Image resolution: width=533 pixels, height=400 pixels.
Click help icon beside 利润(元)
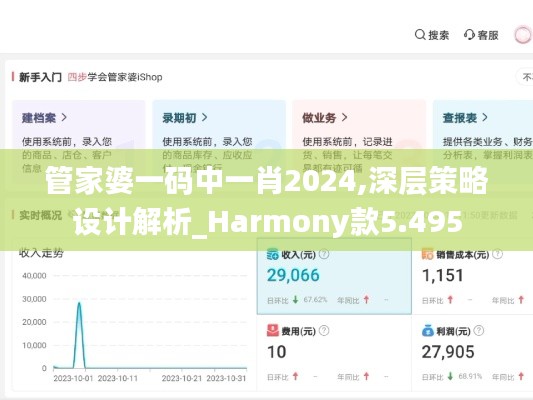coord(479,330)
